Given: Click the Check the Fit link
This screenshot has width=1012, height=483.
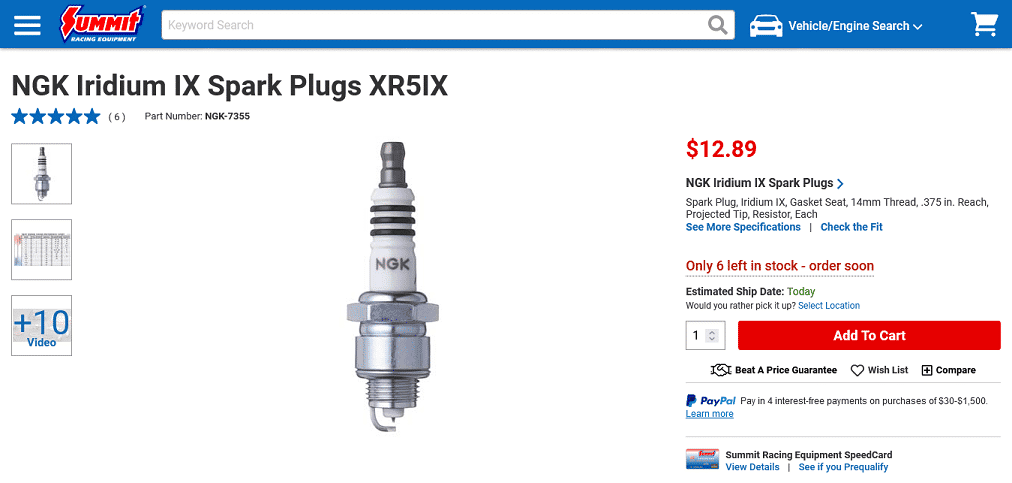Looking at the screenshot, I should click(851, 227).
